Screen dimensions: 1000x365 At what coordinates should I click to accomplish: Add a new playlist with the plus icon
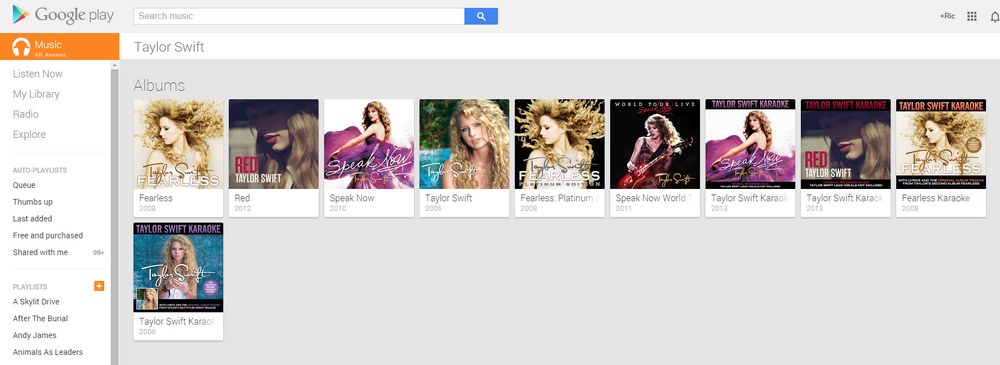tap(99, 286)
